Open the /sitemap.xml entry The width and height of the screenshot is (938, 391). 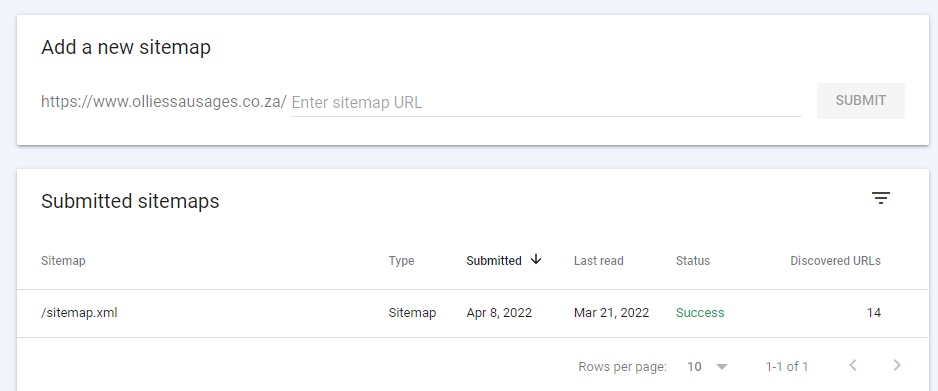tap(79, 312)
